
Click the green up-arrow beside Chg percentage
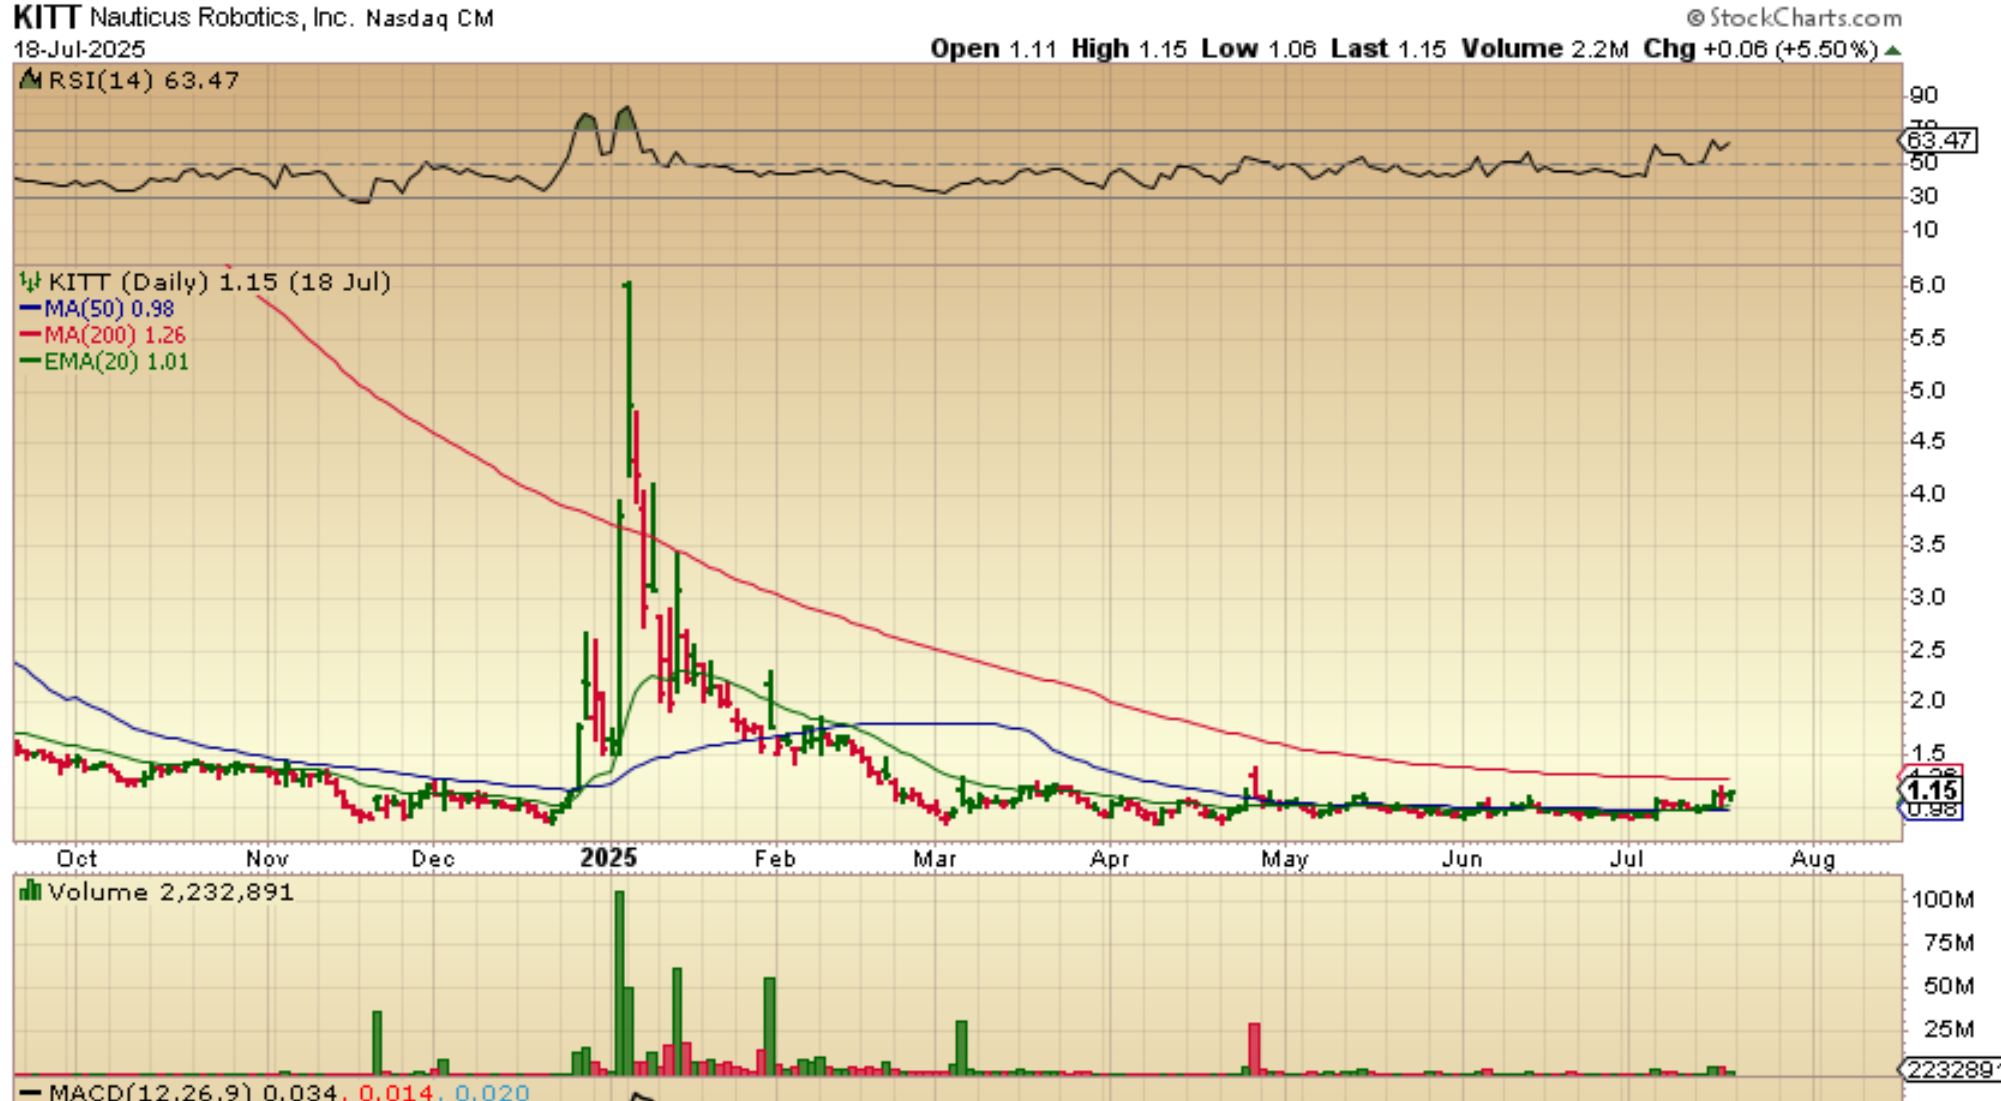[1892, 50]
